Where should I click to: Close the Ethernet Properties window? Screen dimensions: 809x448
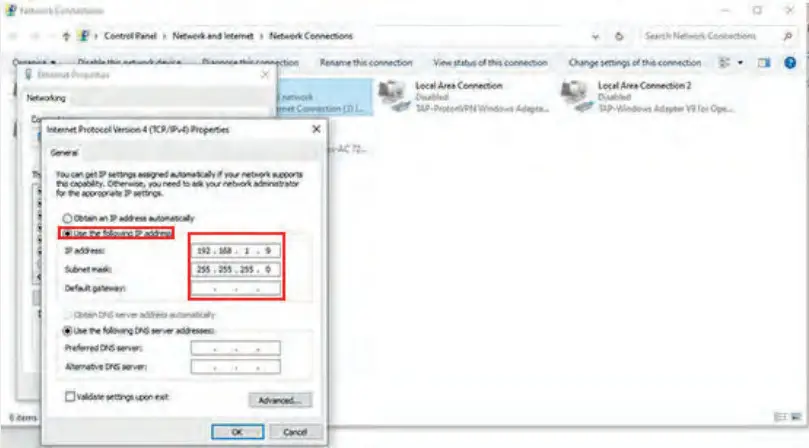click(265, 75)
